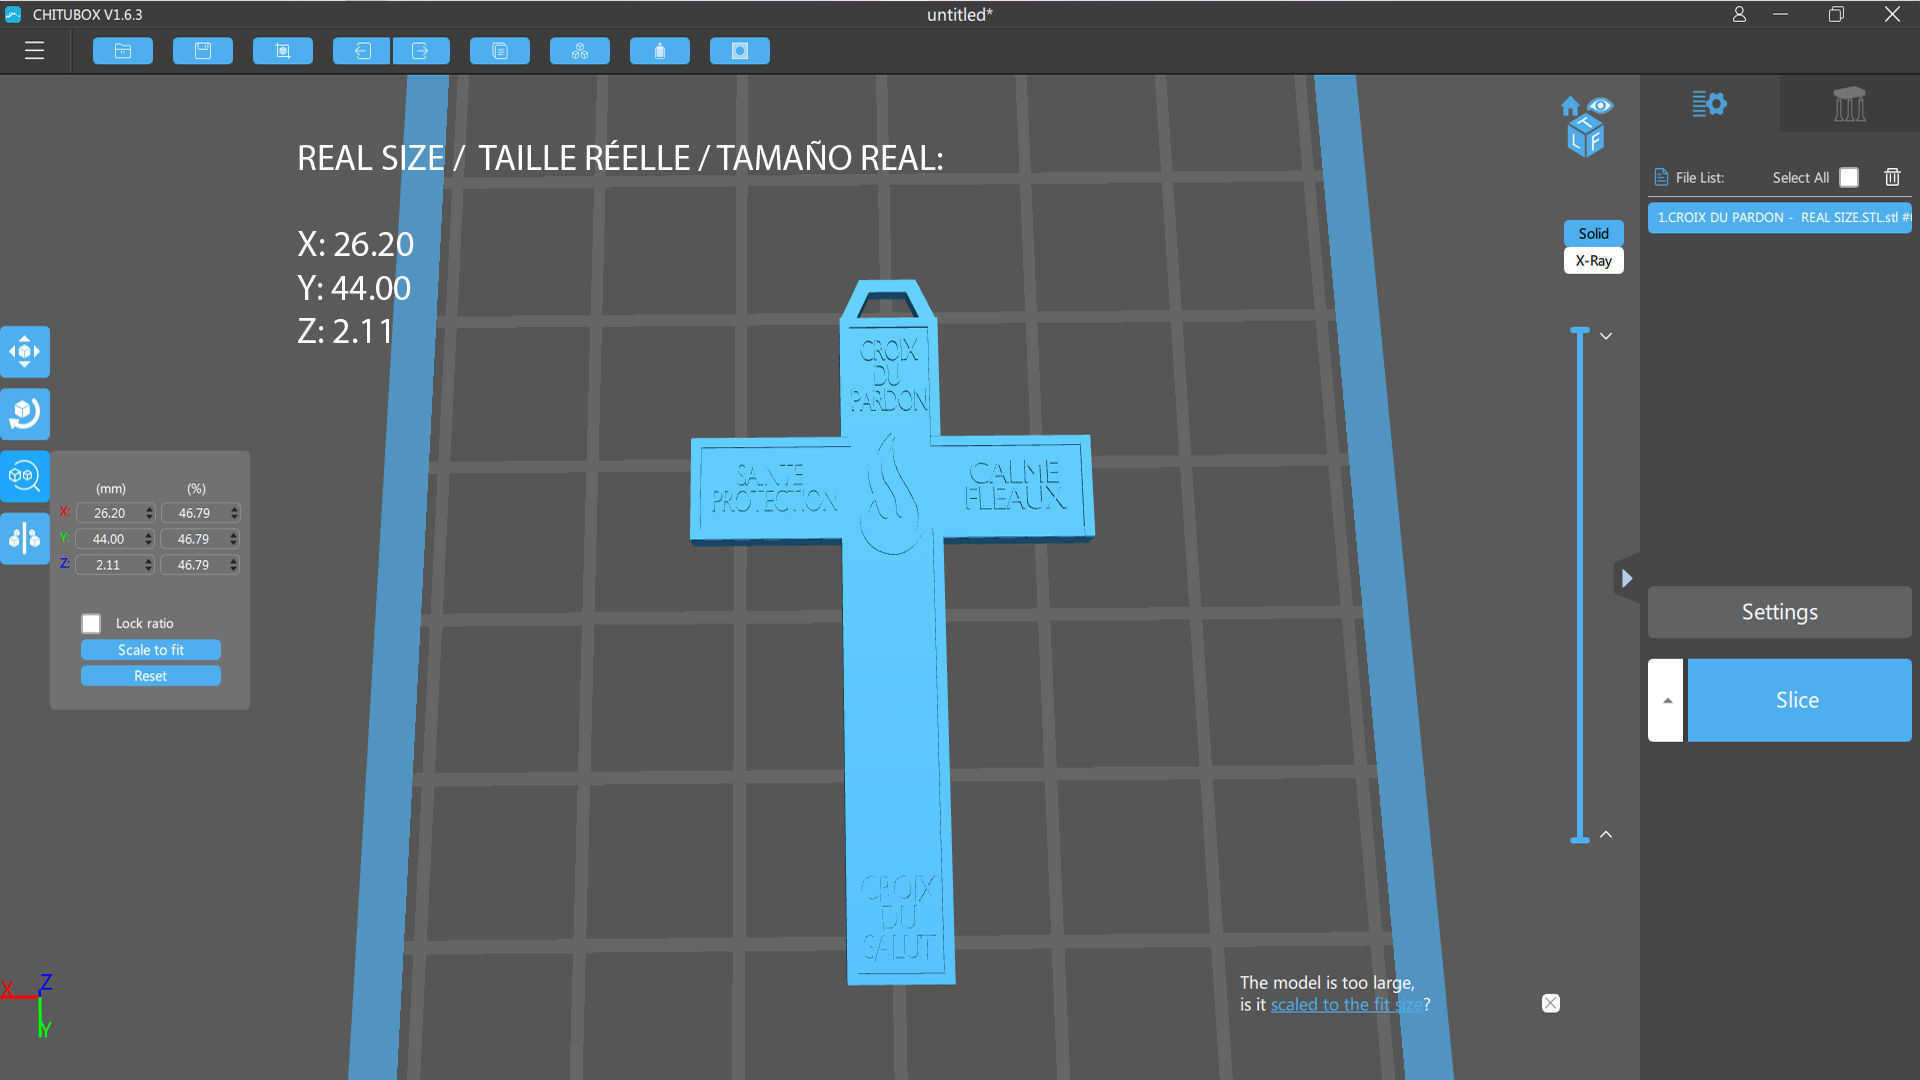This screenshot has width=1920, height=1080.
Task: Select the Mirror tool in left sidebar
Action: [x=25, y=538]
